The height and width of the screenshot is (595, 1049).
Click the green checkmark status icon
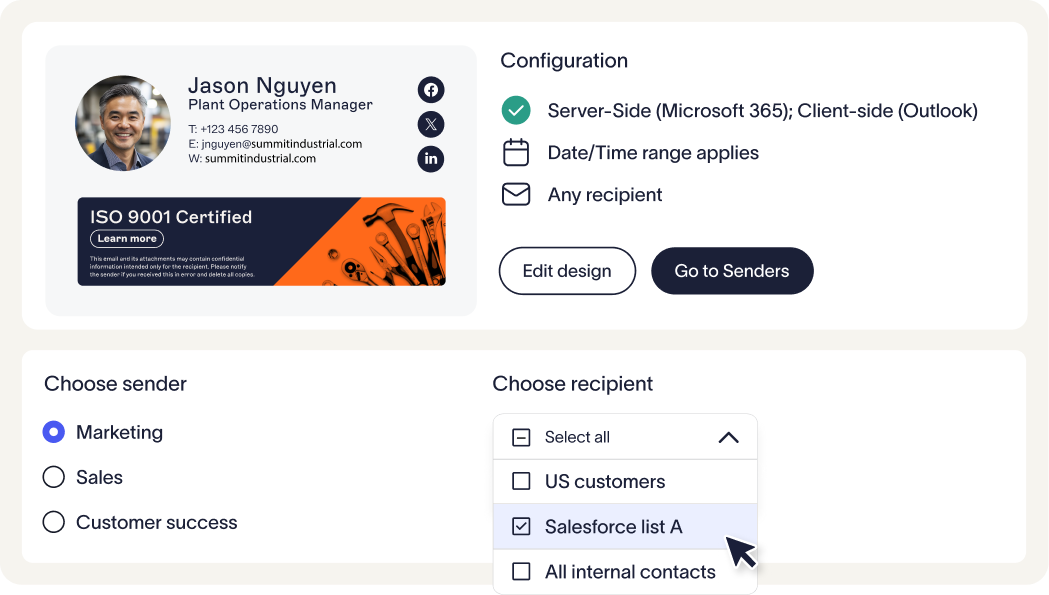pos(515,110)
